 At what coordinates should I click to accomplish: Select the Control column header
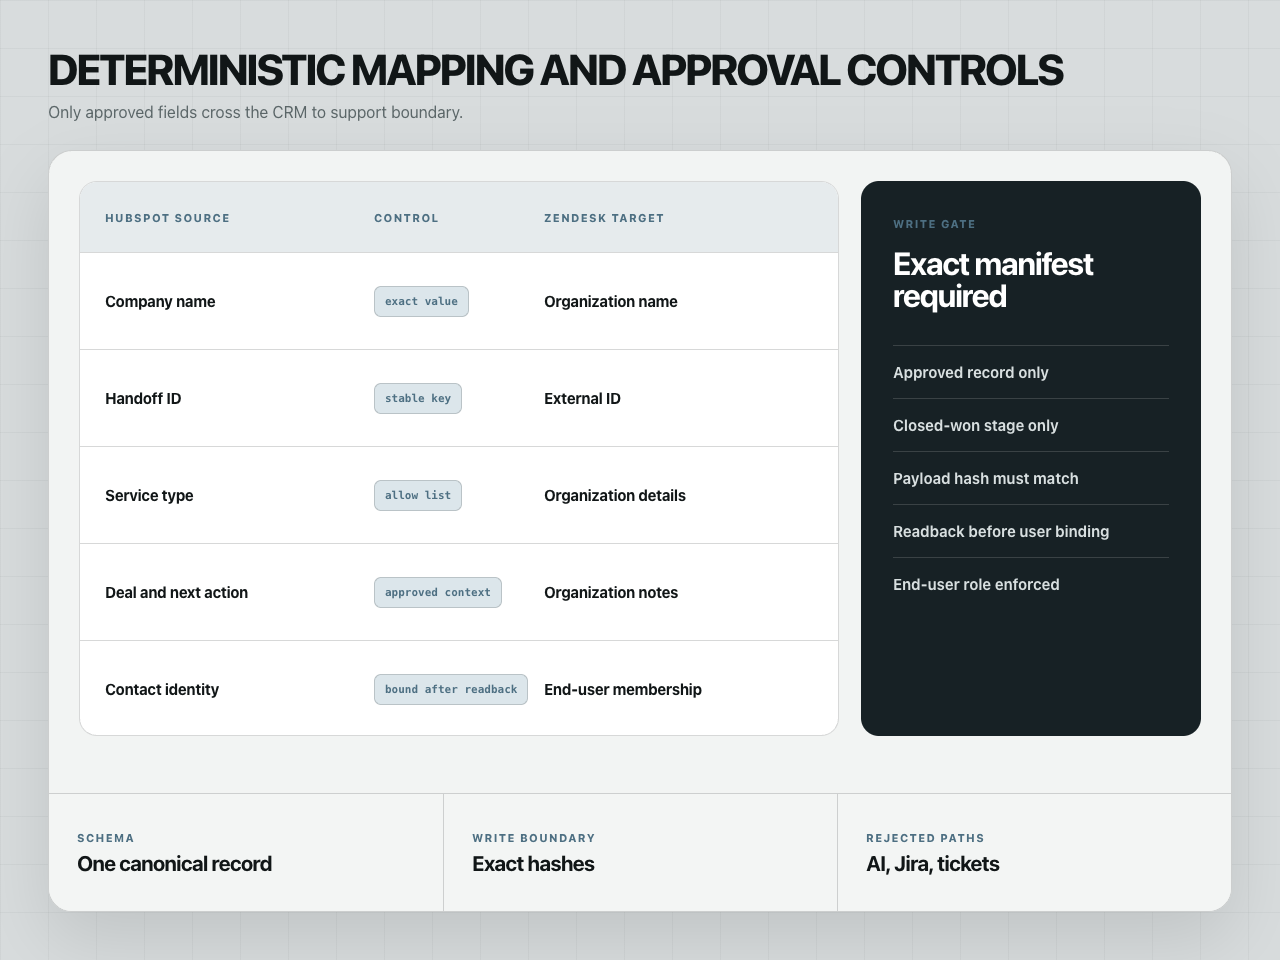coord(406,218)
